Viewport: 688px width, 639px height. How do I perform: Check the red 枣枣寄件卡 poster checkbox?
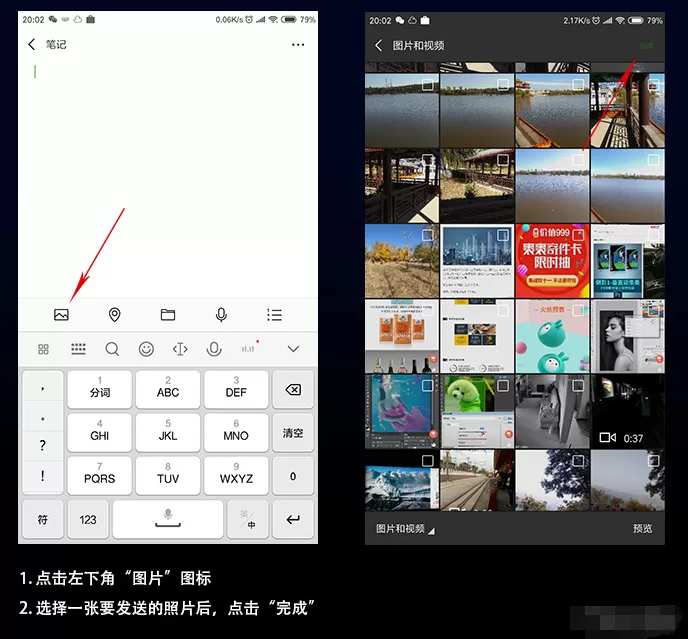[578, 235]
